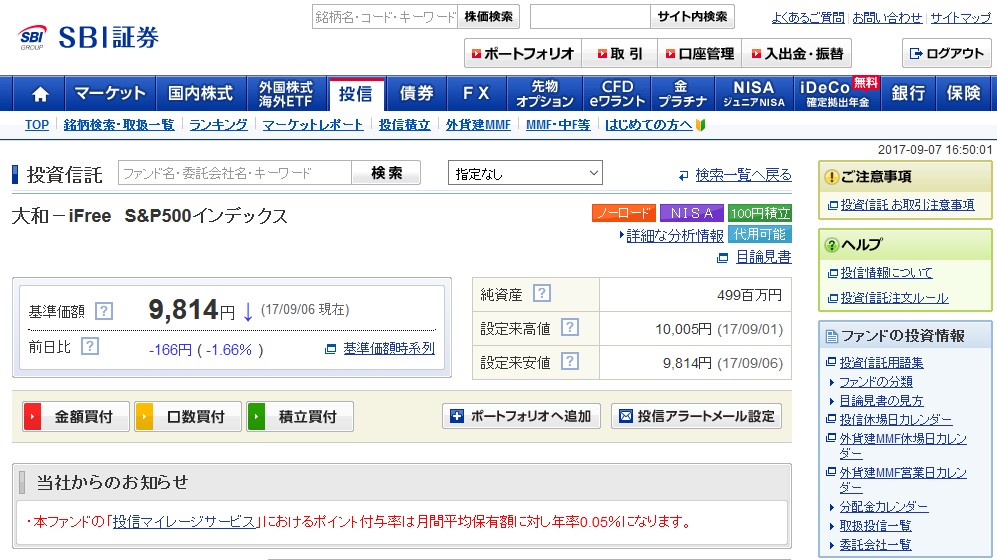The image size is (997, 560).
Task: Click the NISA purple badge
Action: [692, 213]
